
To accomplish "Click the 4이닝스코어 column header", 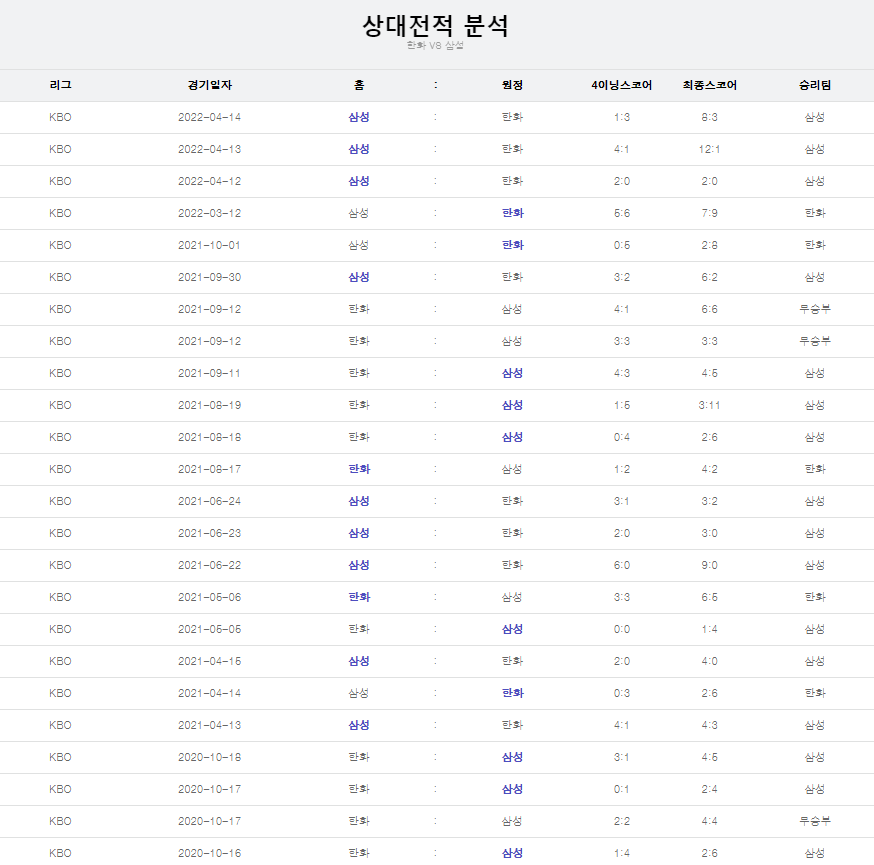I will click(621, 85).
